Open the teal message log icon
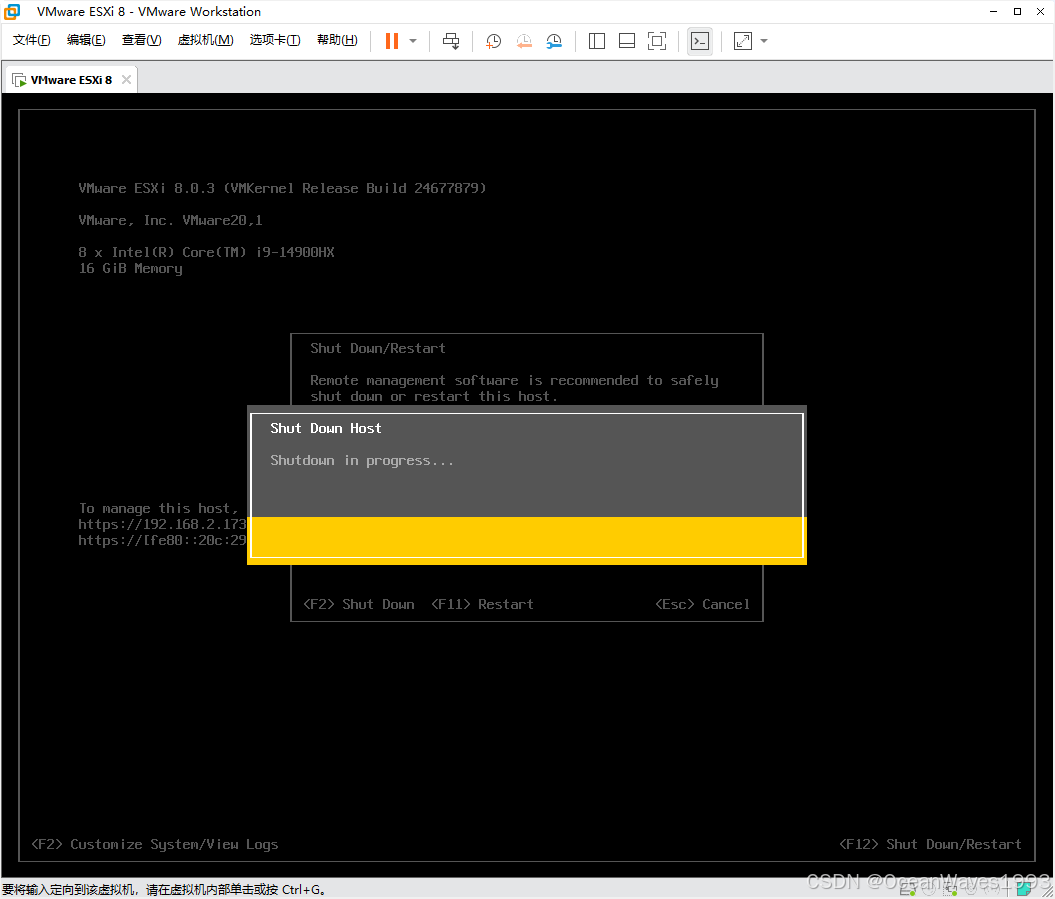 click(1024, 890)
